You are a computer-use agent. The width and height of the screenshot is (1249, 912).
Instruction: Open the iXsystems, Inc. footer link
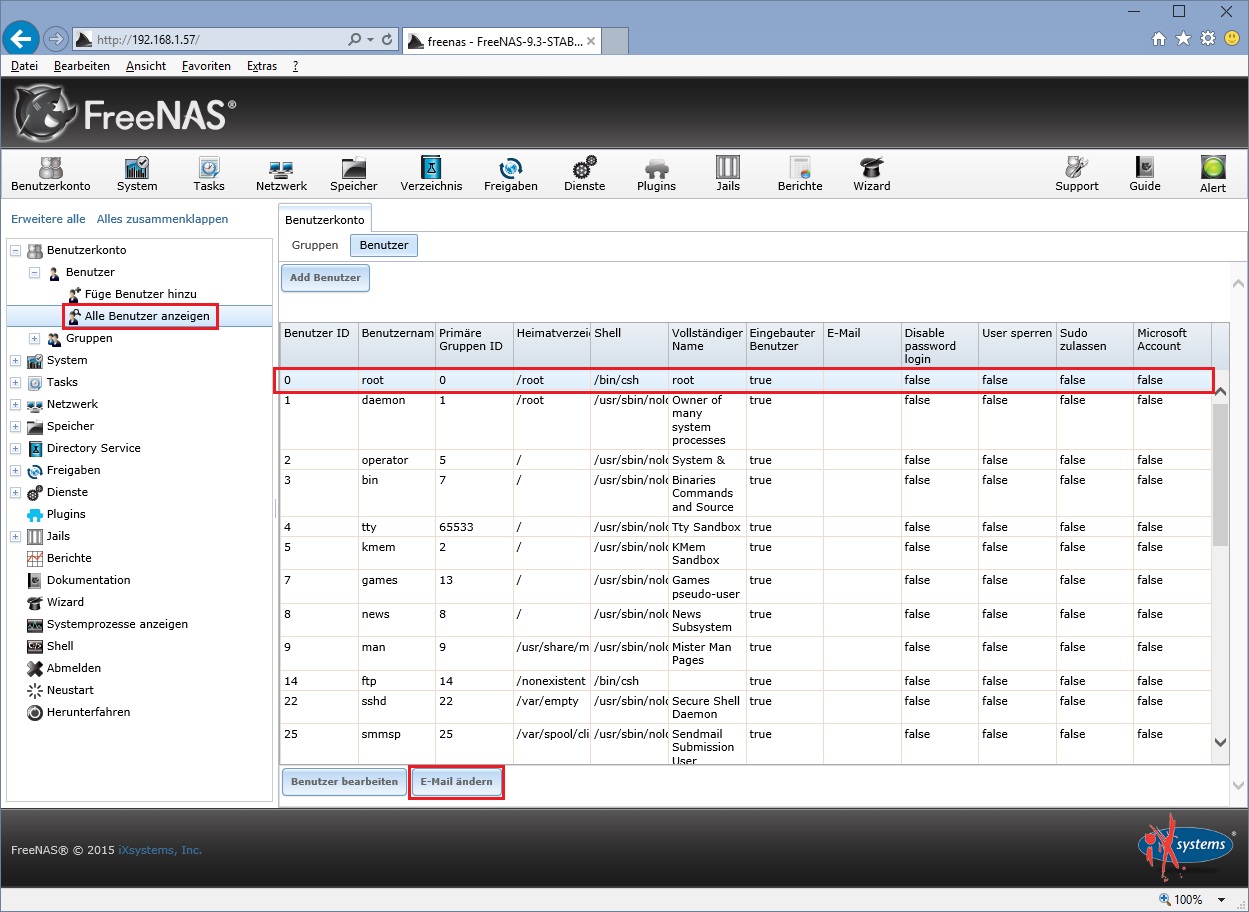click(160, 850)
